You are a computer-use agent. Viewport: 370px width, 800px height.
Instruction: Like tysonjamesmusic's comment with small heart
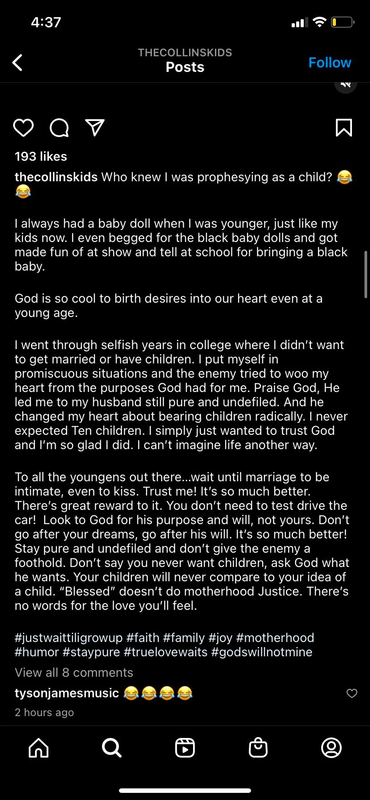pos(352,693)
